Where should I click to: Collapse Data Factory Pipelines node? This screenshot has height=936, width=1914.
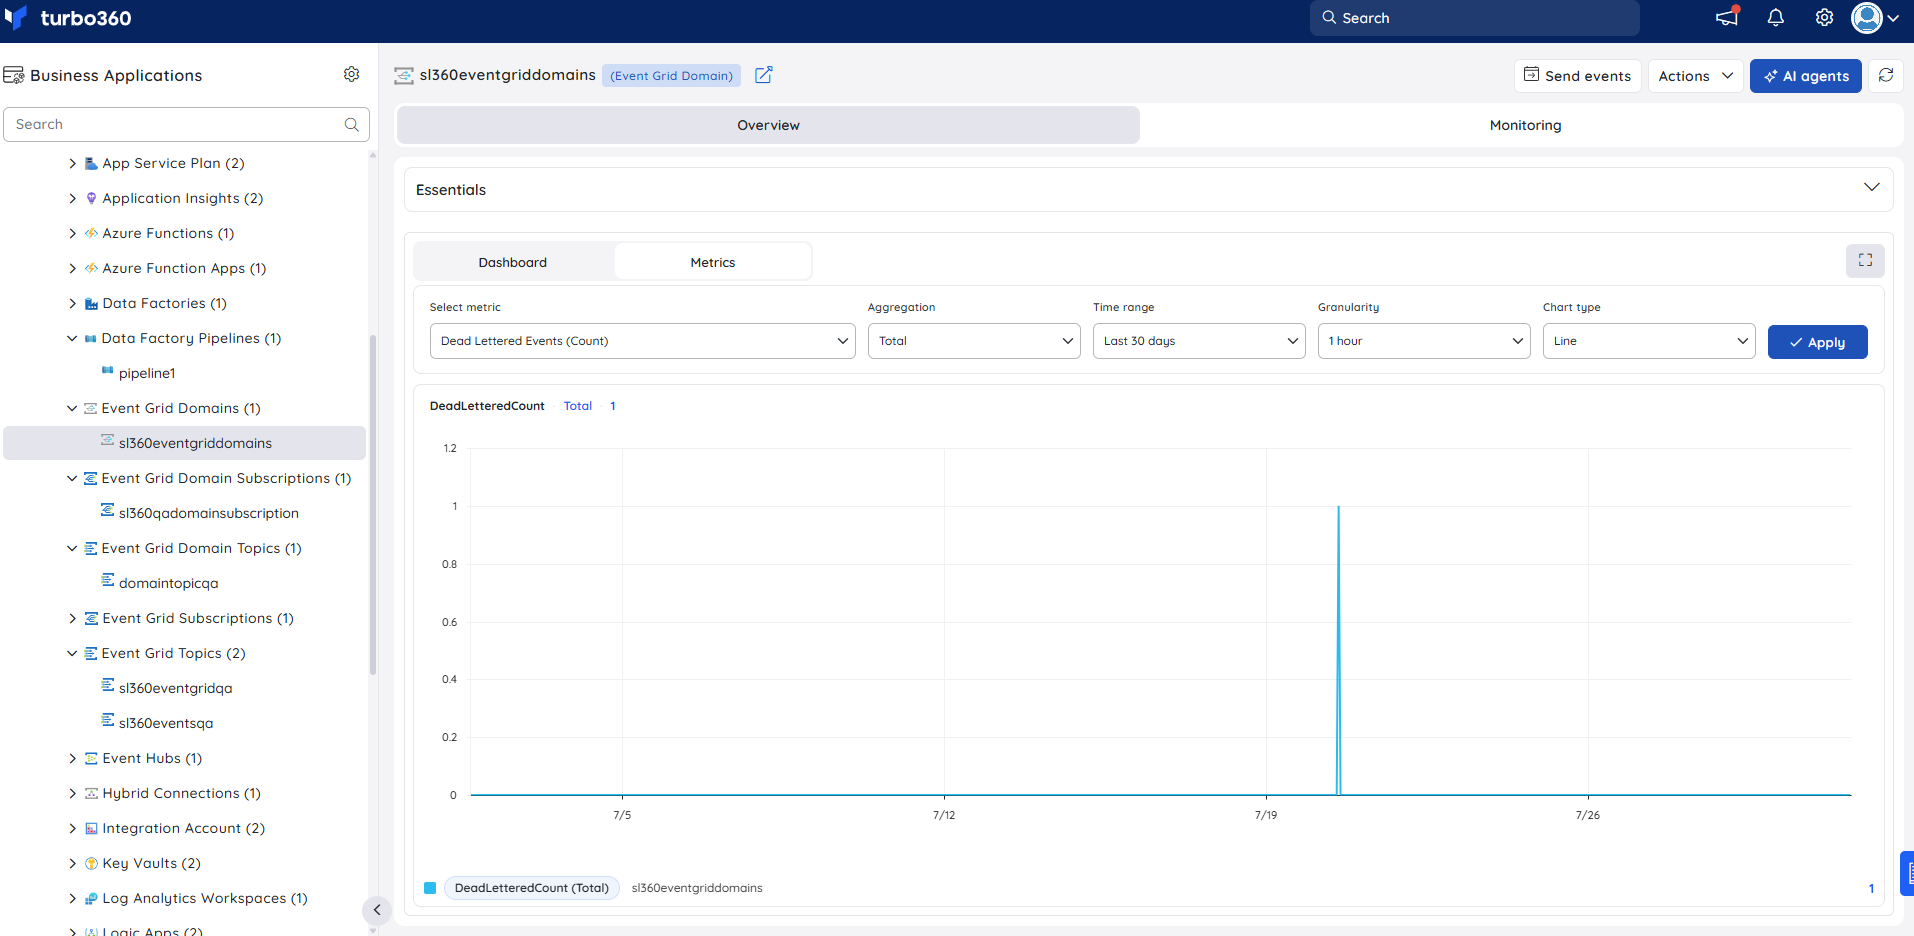coord(72,338)
